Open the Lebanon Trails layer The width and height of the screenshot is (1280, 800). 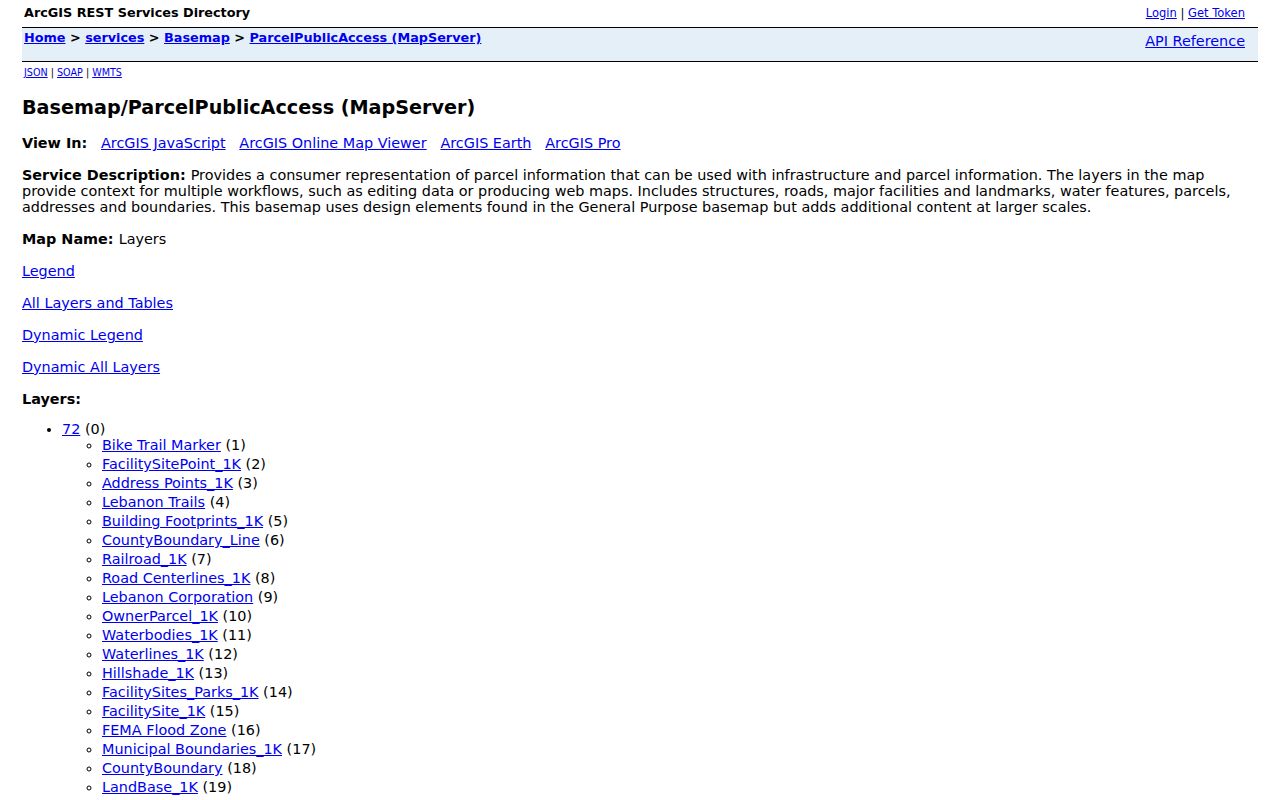click(153, 502)
